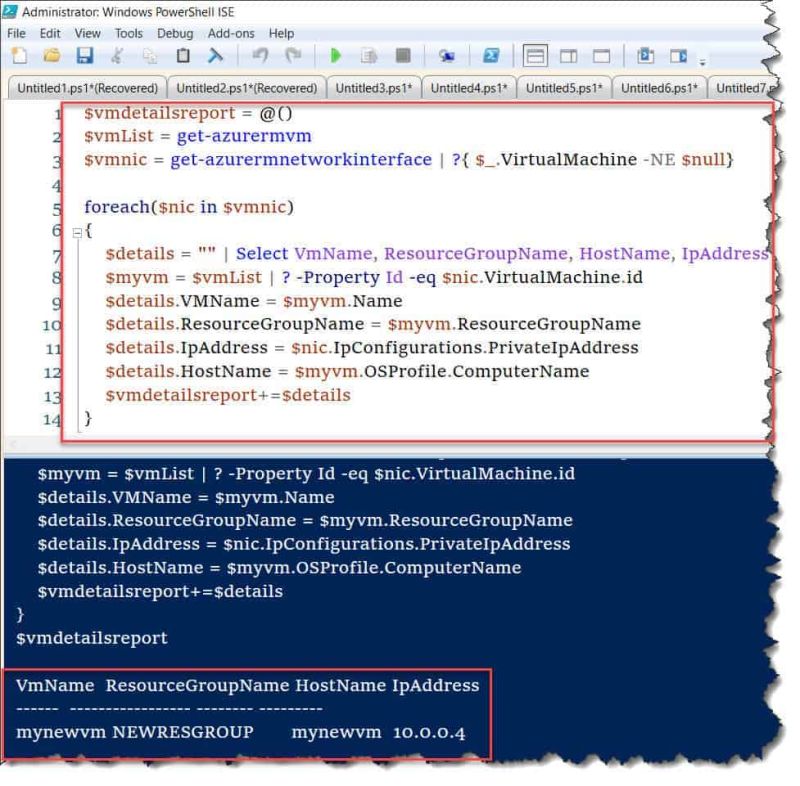Open the Edit menu
800x786 pixels.
(x=51, y=33)
